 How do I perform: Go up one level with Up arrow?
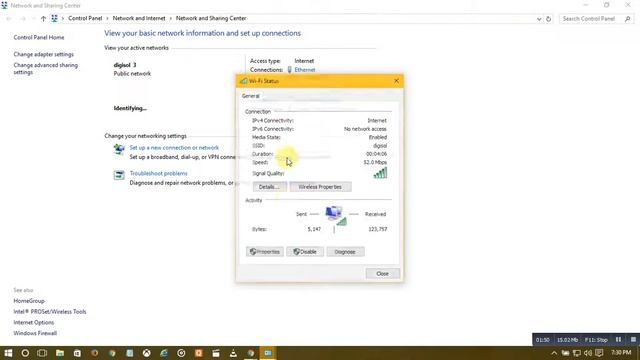[43, 18]
